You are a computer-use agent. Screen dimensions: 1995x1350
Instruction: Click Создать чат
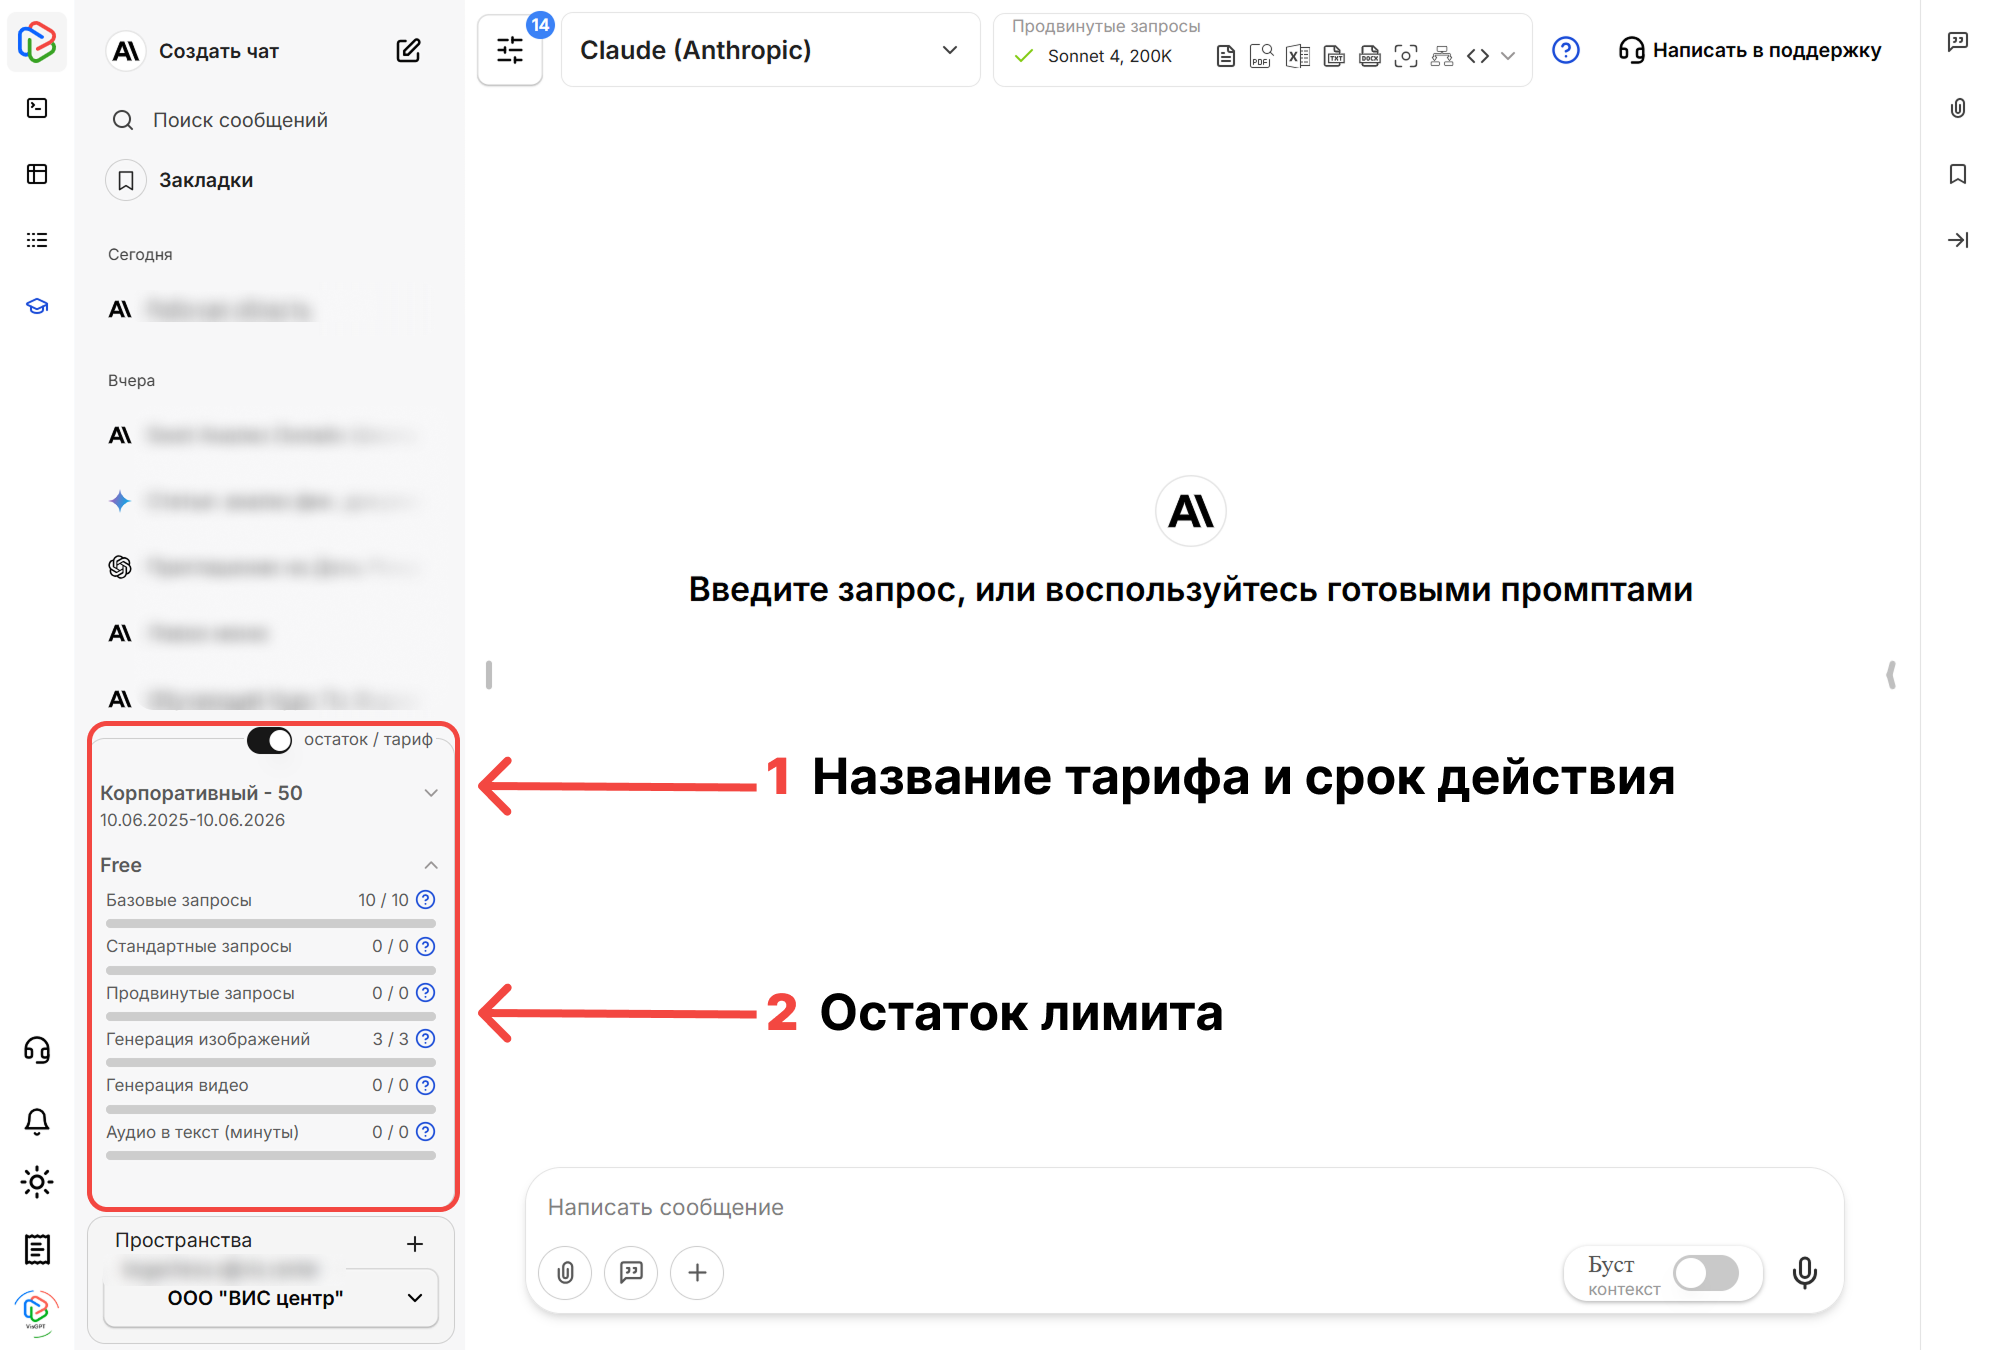pos(219,51)
